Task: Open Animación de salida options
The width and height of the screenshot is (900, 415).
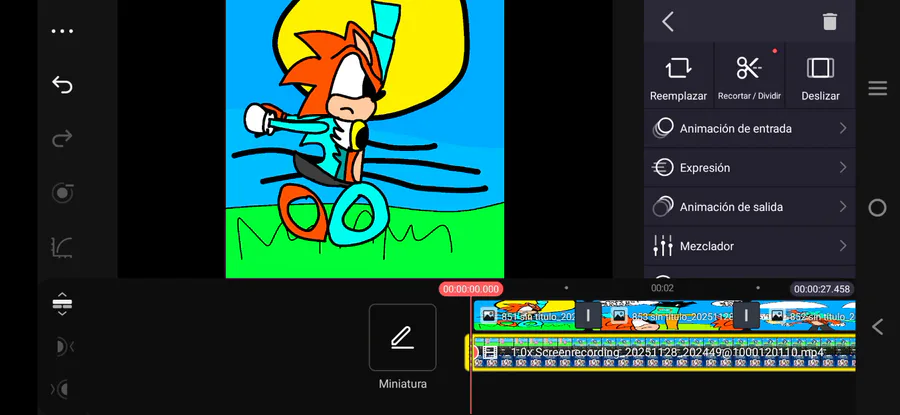Action: pyautogui.click(x=750, y=207)
